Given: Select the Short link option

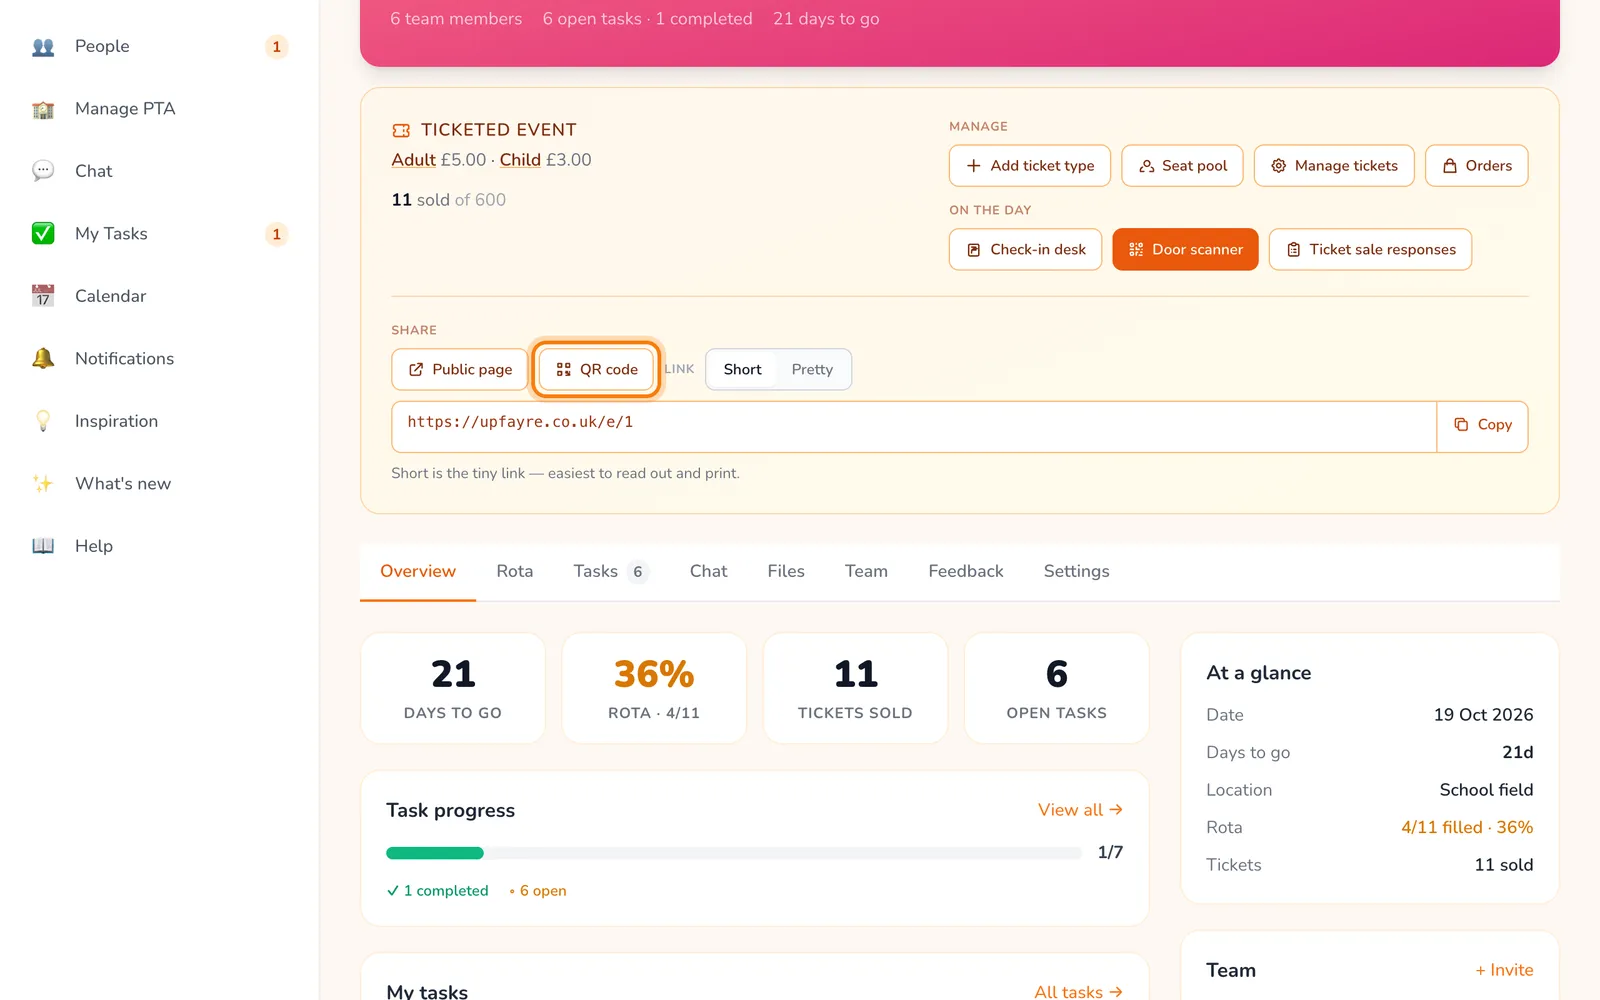Looking at the screenshot, I should pos(742,370).
